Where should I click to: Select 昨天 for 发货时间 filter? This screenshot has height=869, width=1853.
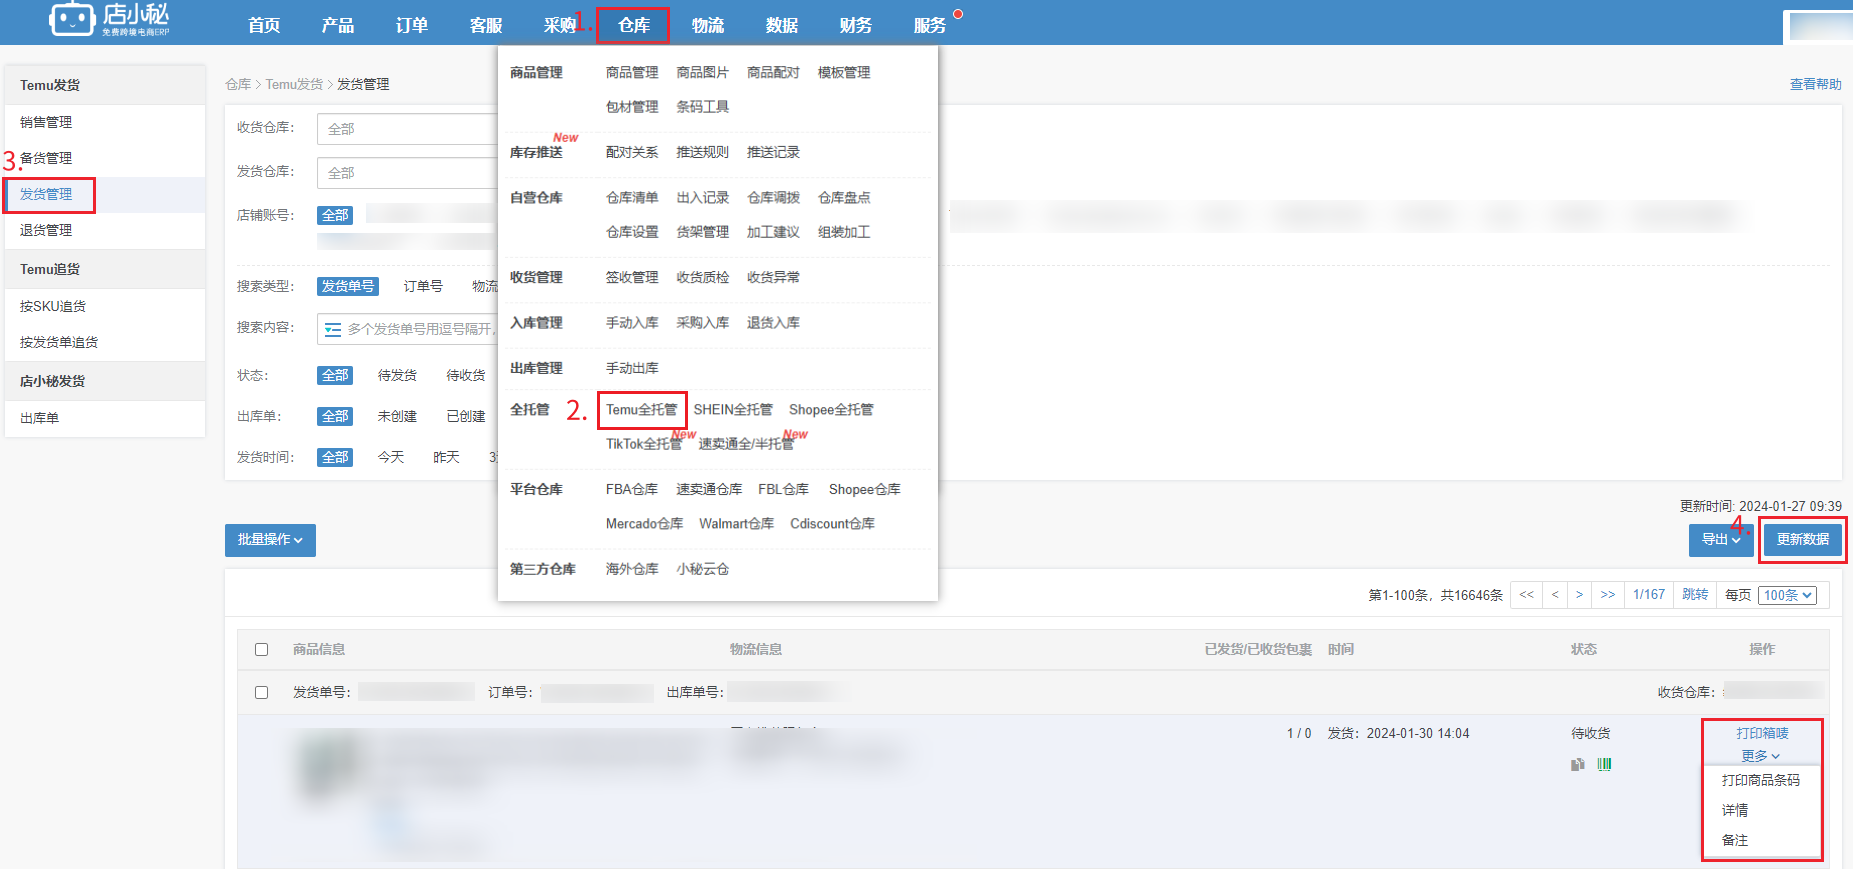446,457
